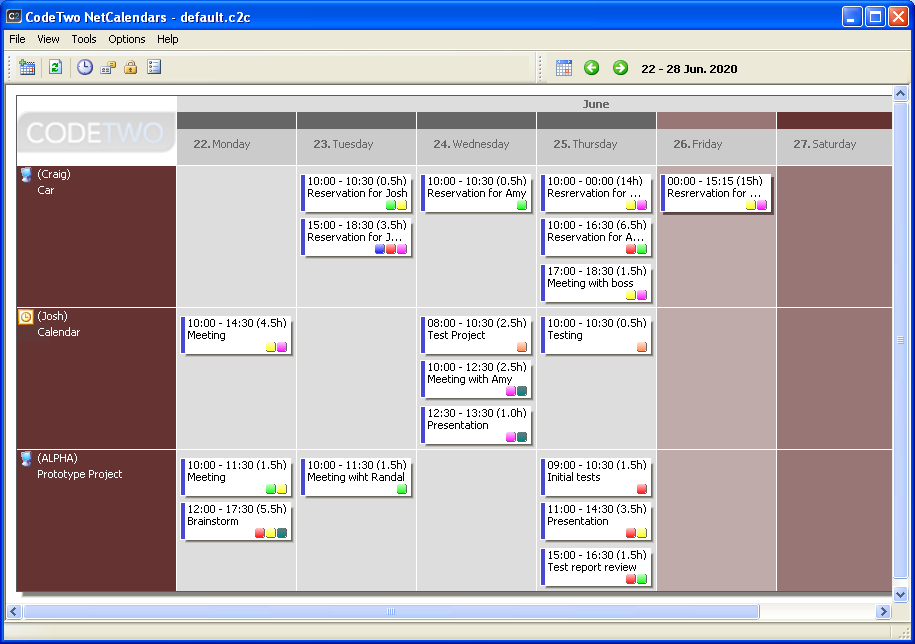Click the vertical scrollbar down arrow
The width and height of the screenshot is (915, 644).
(900, 594)
